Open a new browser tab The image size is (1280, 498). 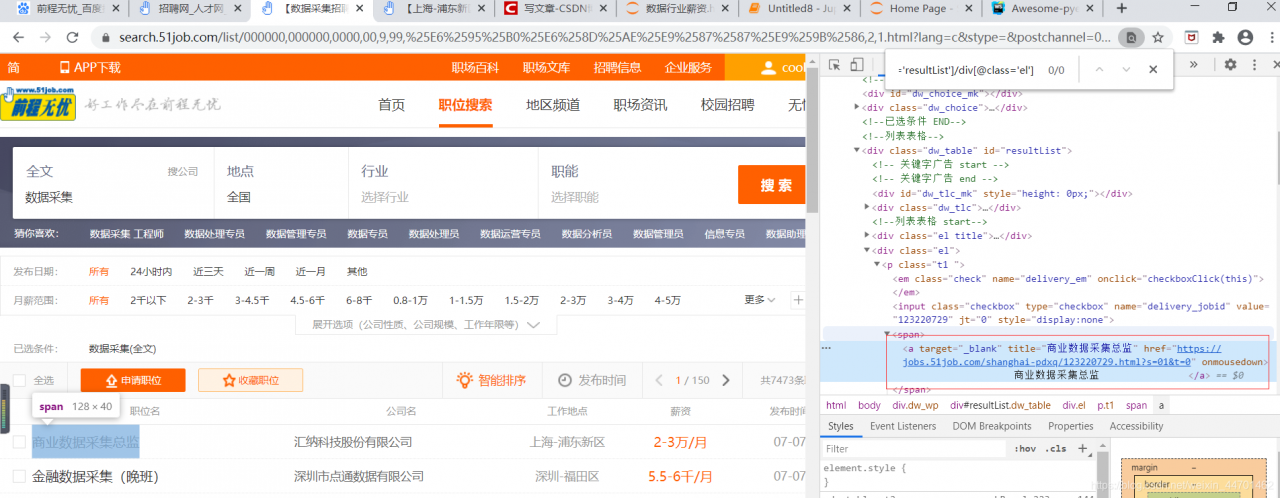1121,8
